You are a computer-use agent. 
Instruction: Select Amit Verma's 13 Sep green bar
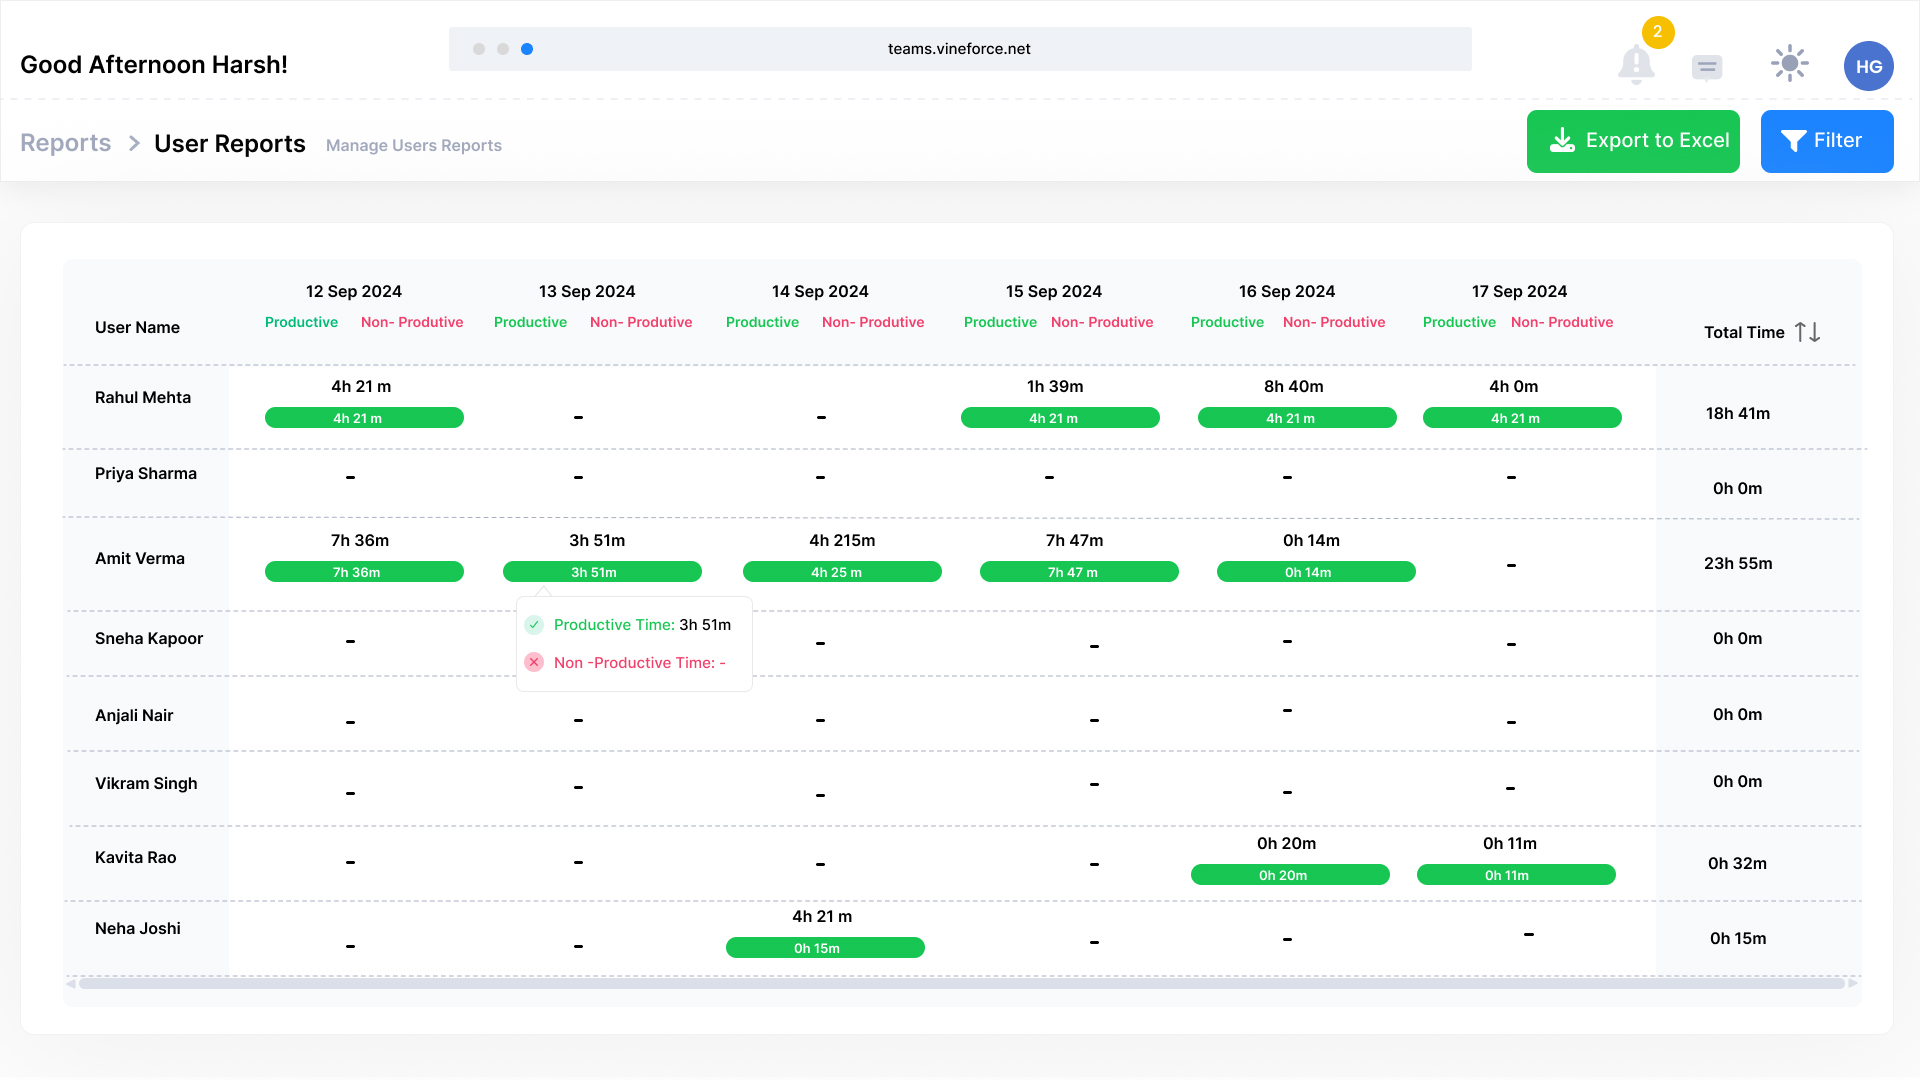[x=602, y=572]
